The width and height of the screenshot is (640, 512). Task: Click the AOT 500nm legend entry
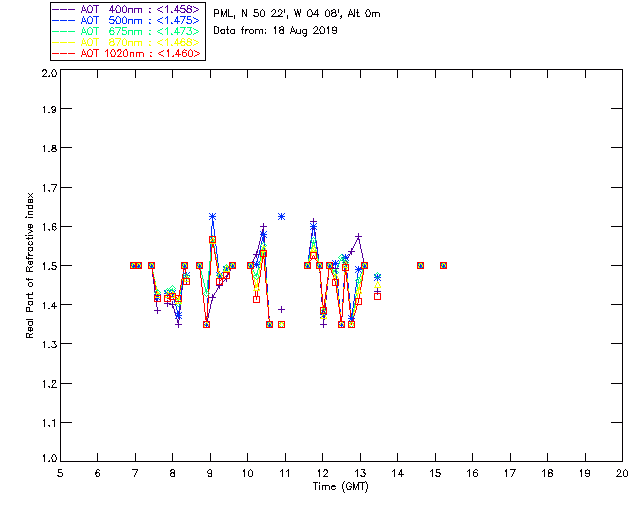126,20
